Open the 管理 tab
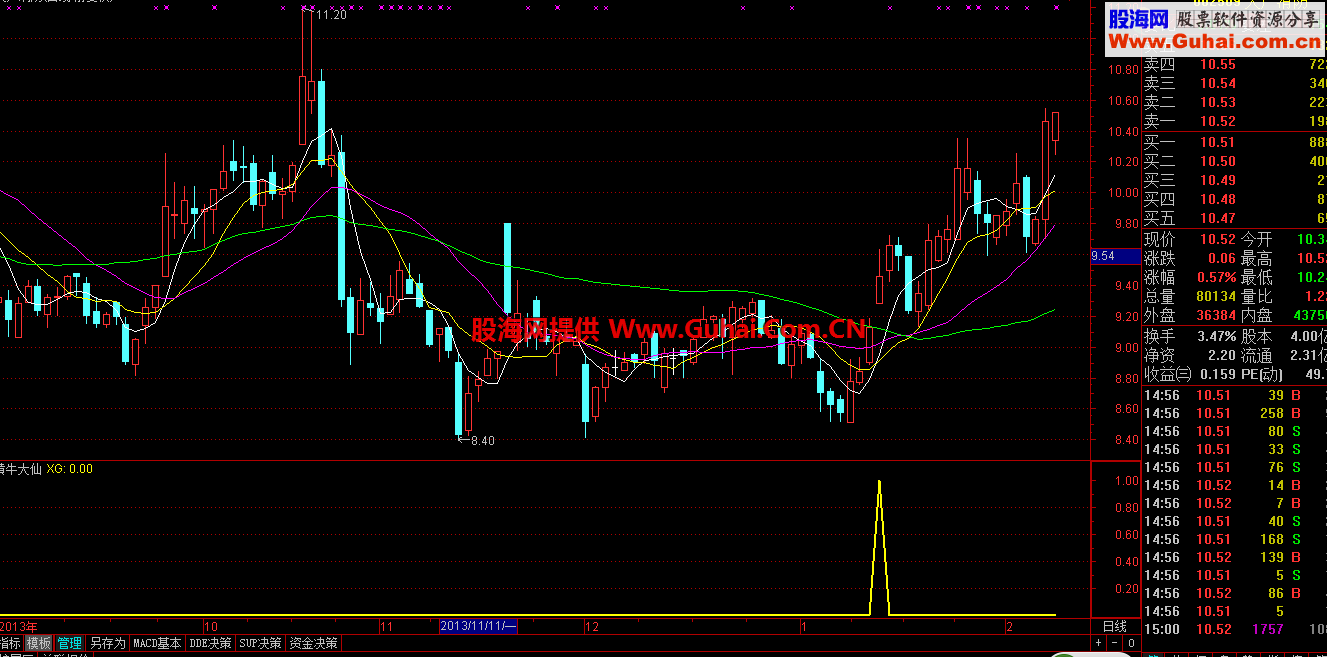 pyautogui.click(x=70, y=643)
